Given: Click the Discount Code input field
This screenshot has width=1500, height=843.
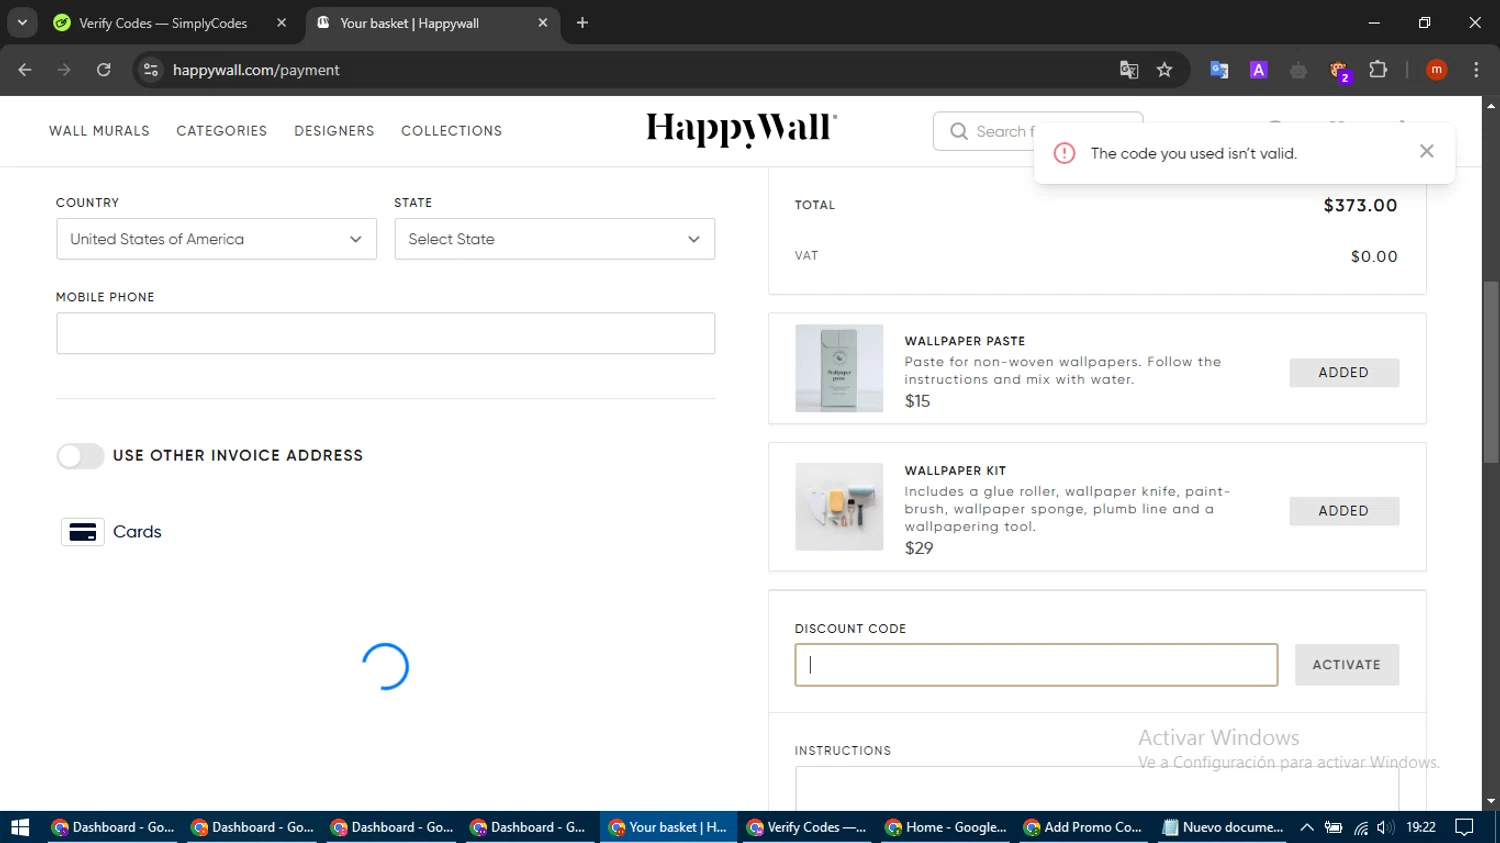Looking at the screenshot, I should point(1036,665).
